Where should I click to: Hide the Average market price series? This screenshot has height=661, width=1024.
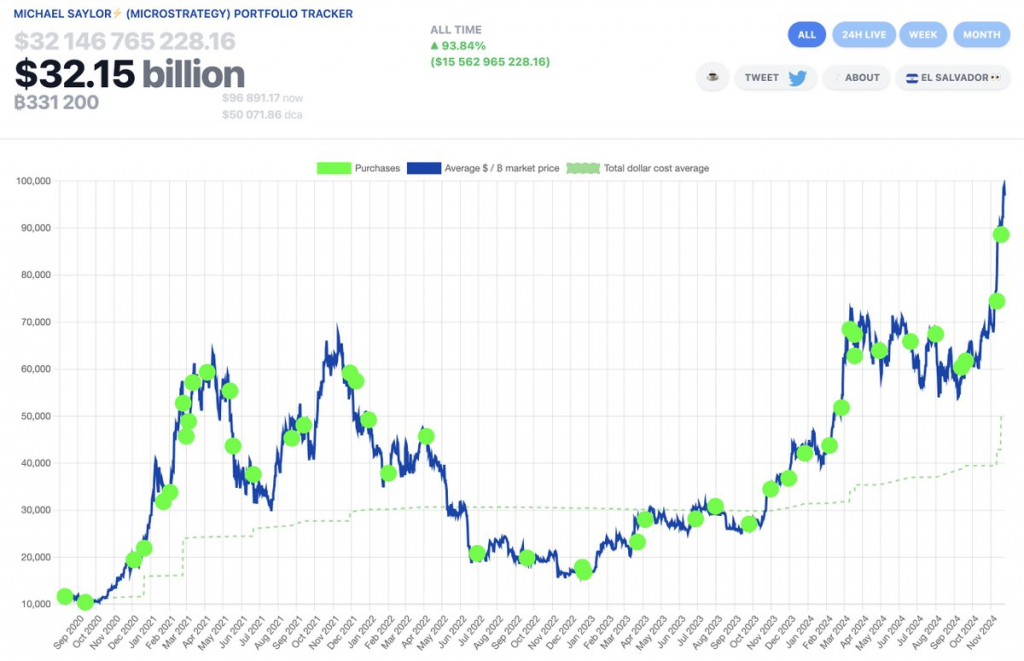click(500, 168)
